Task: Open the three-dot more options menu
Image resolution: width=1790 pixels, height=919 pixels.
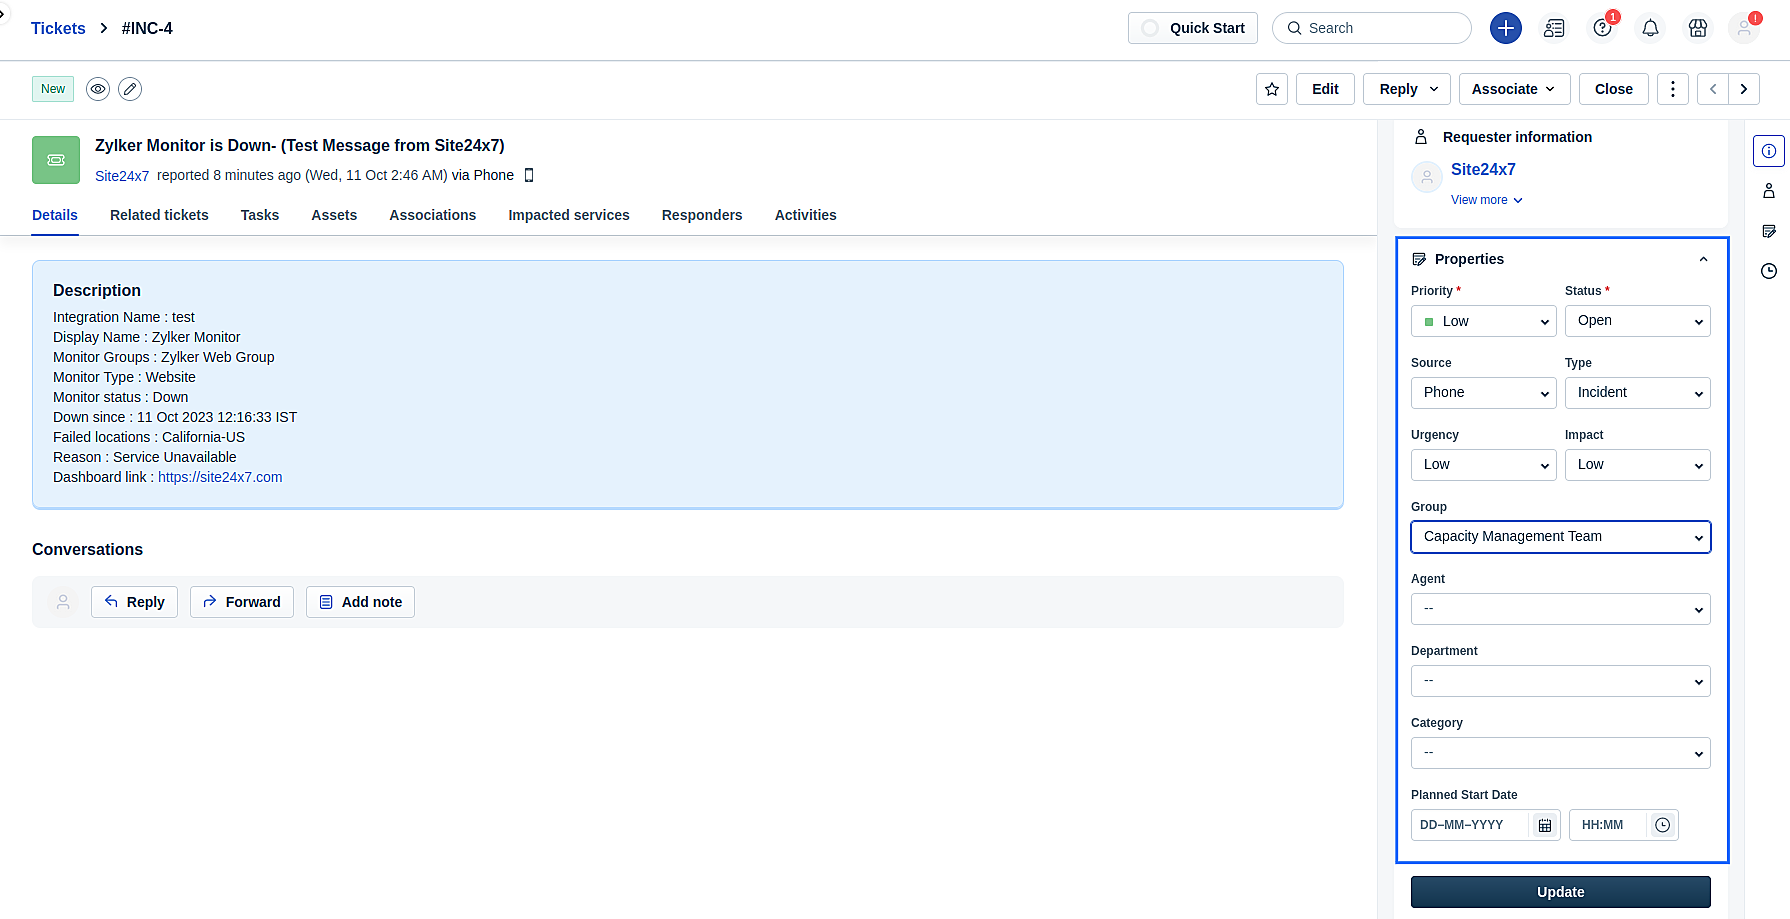Action: 1672,88
